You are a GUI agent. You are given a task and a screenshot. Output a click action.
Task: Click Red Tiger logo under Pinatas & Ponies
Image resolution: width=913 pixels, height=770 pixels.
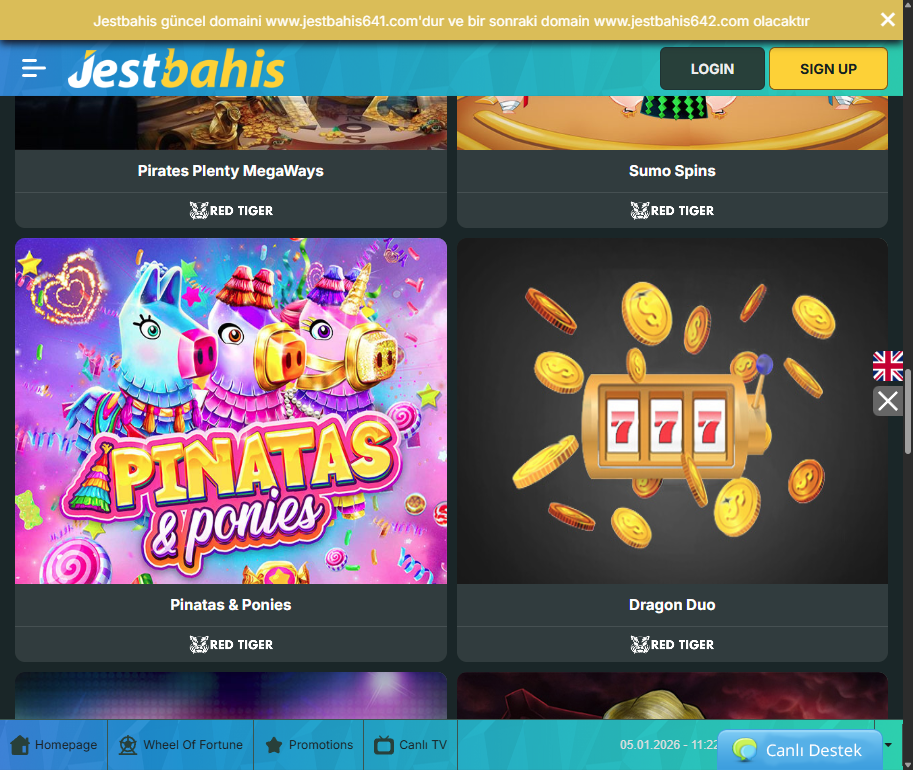tap(231, 644)
